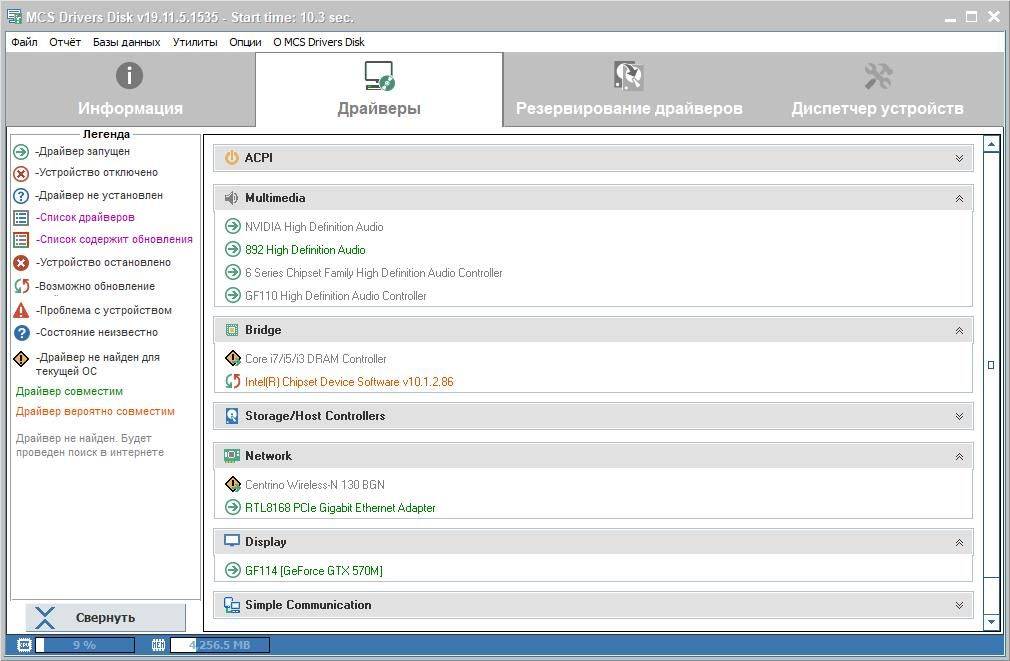The width and height of the screenshot is (1010, 661).
Task: Switch to the Драйверы tab
Action: click(379, 90)
